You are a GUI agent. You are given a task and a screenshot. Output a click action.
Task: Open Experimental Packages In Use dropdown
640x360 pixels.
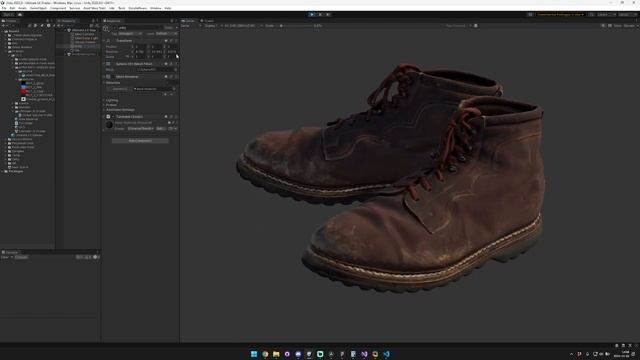point(560,15)
